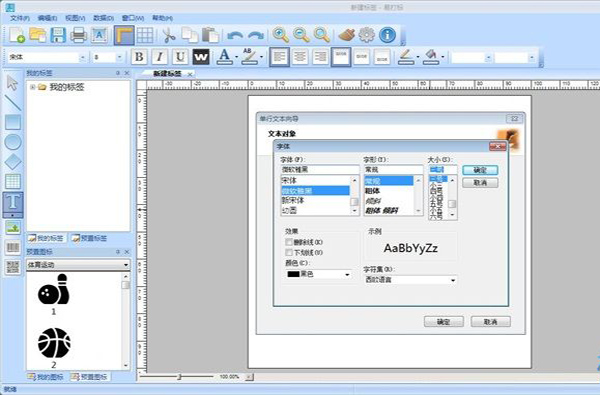The image size is (600, 395).
Task: Expand the 我的标签 tree folder
Action: tap(33, 87)
